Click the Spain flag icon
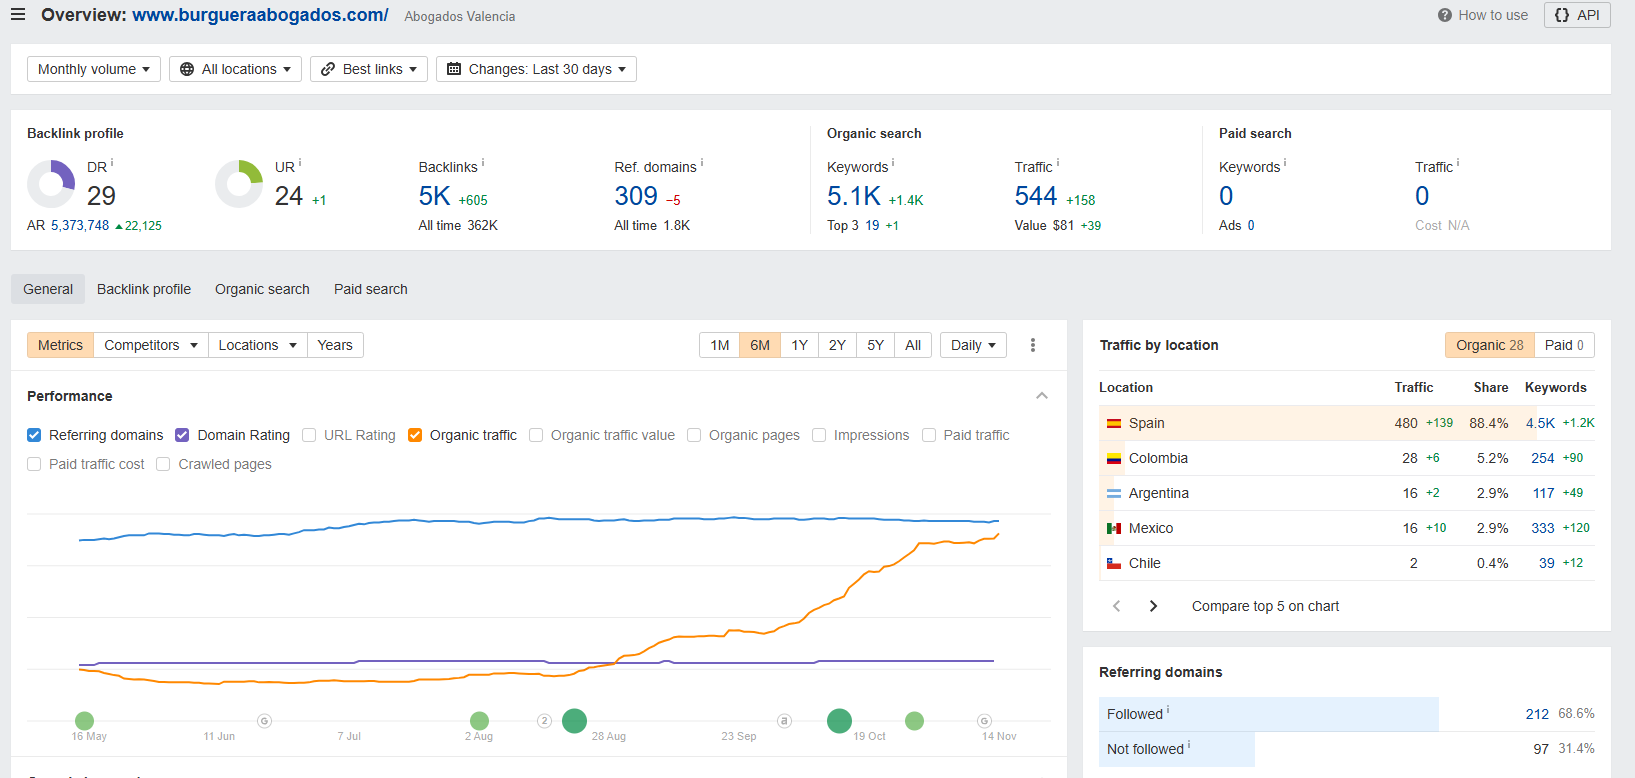The image size is (1635, 778). (1114, 423)
